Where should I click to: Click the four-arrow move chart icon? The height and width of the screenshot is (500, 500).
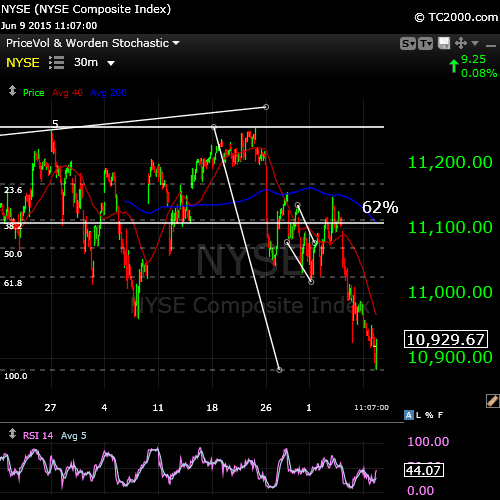coord(461,43)
